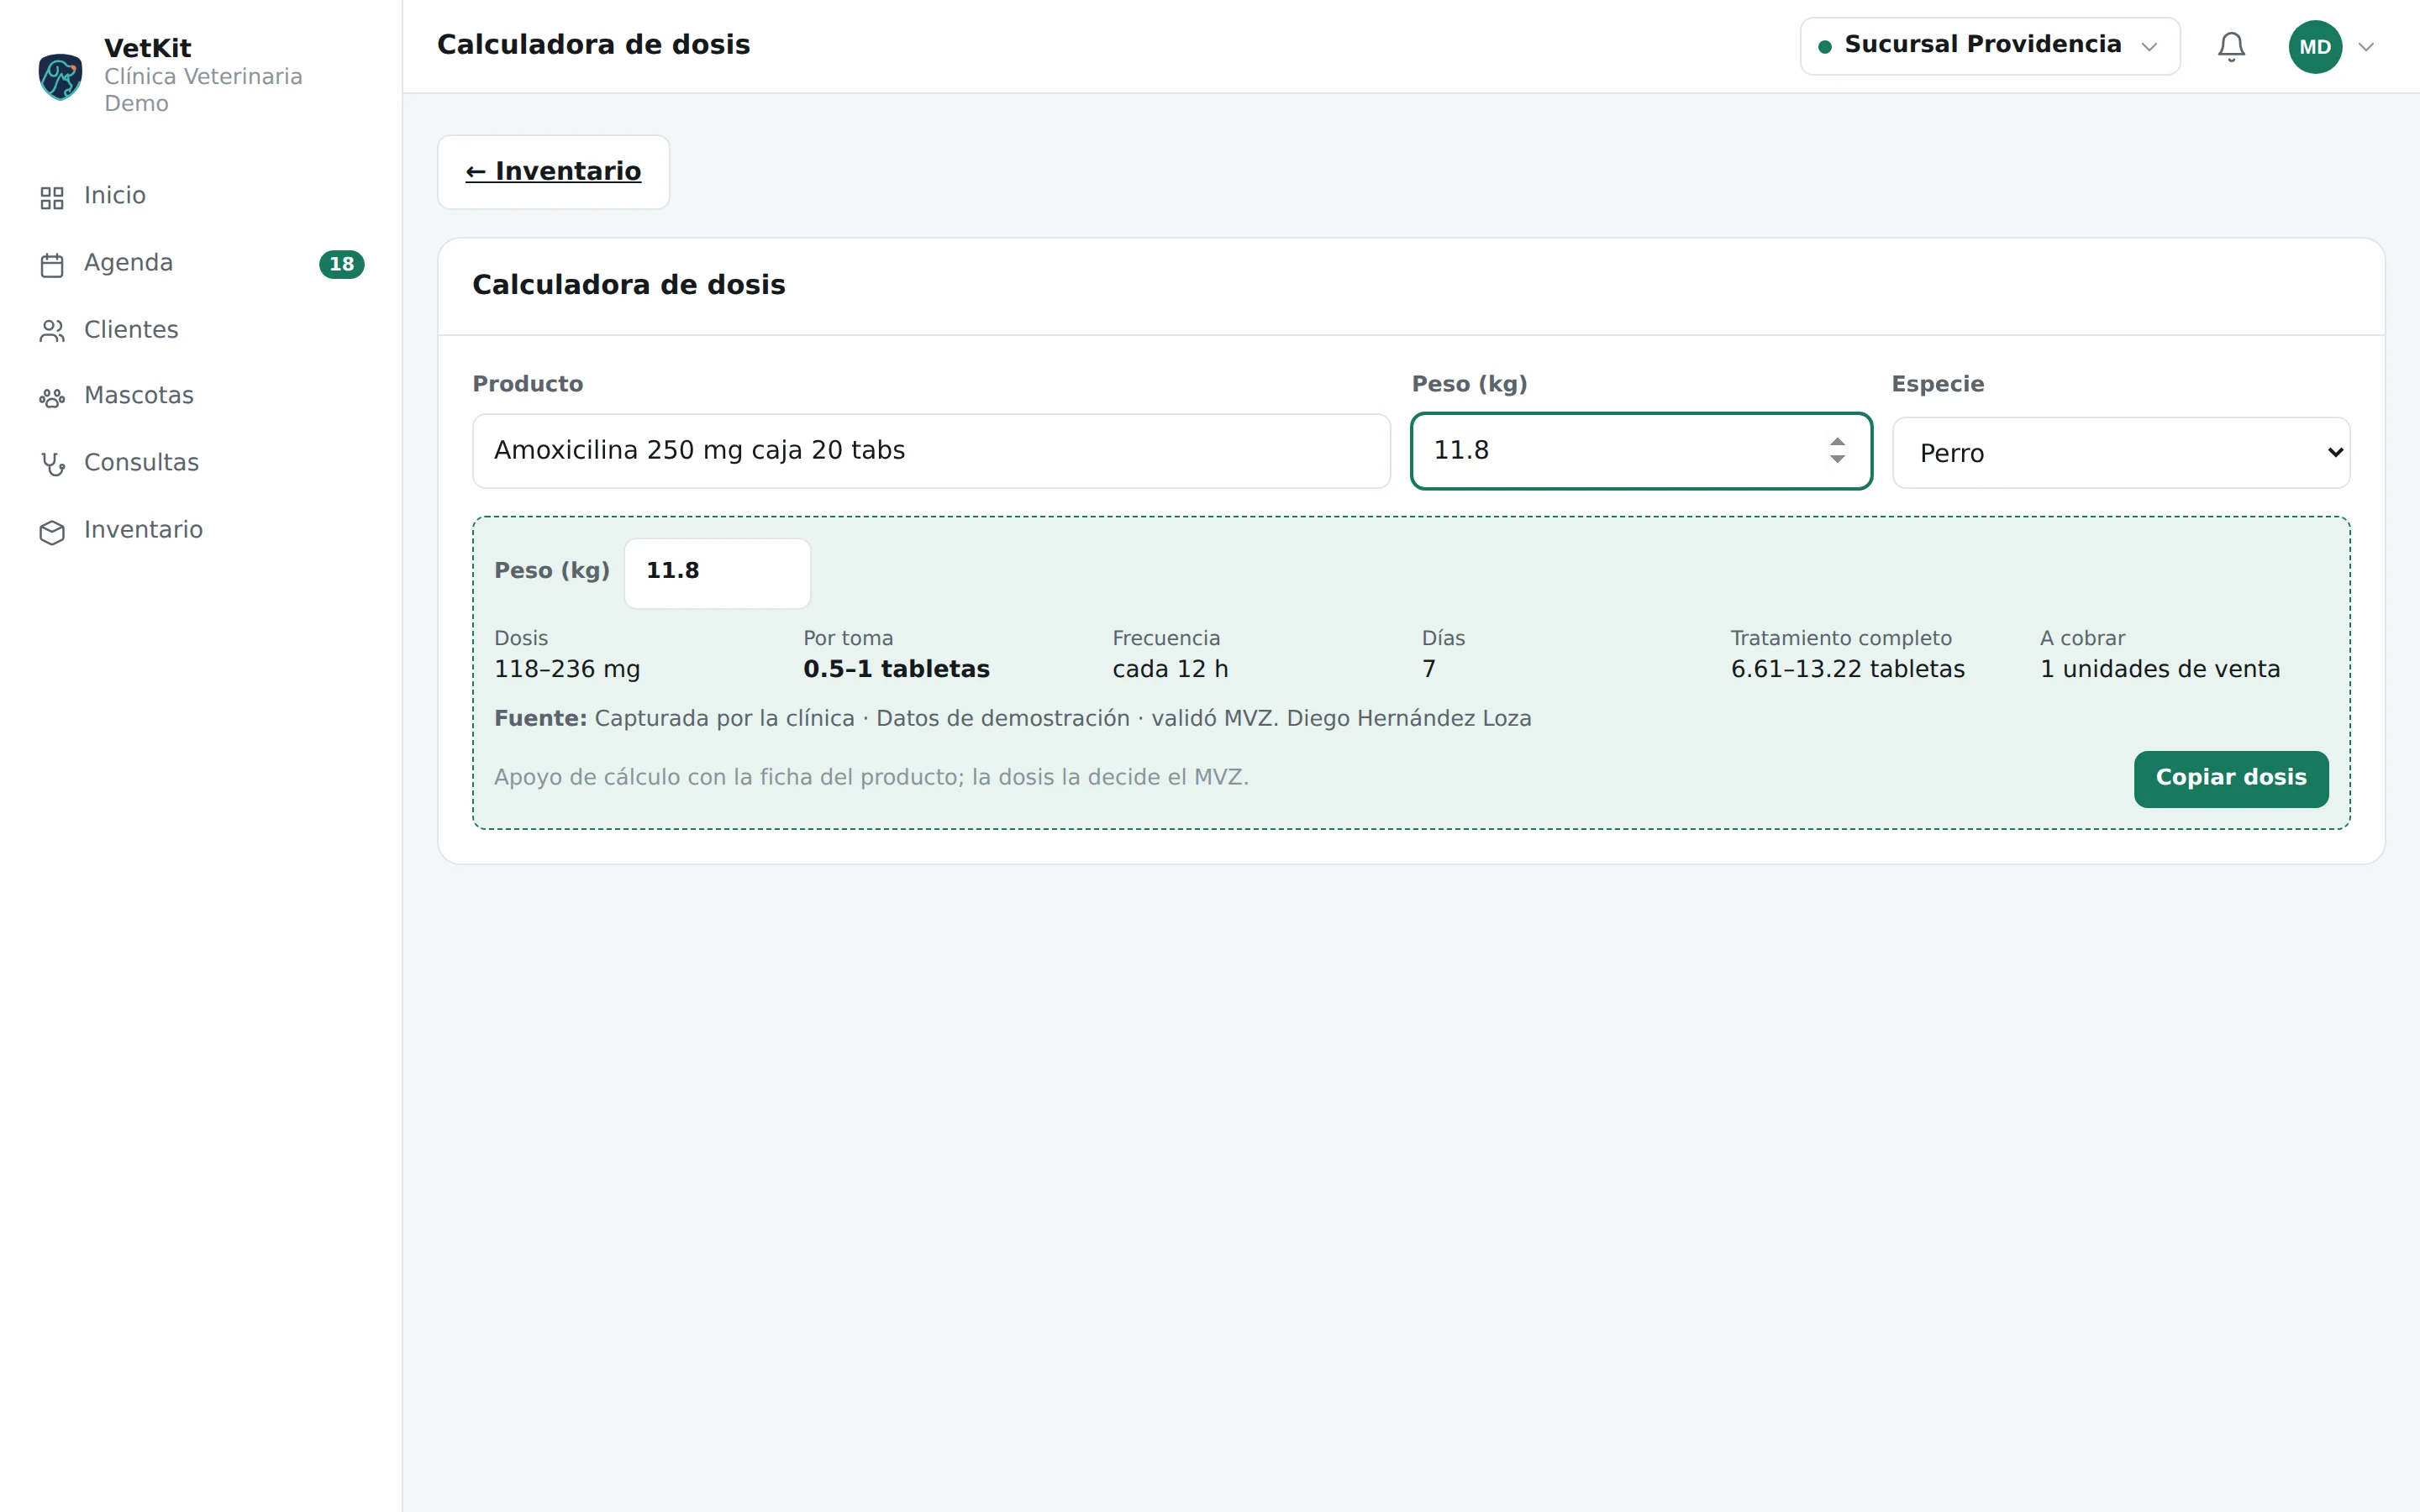
Task: Open Inicio in the sidebar
Action: 201,196
